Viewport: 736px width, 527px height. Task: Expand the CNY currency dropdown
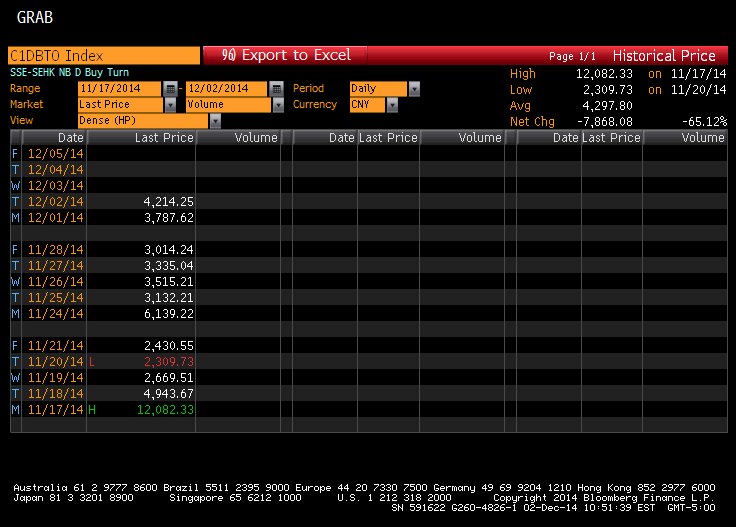[x=392, y=105]
